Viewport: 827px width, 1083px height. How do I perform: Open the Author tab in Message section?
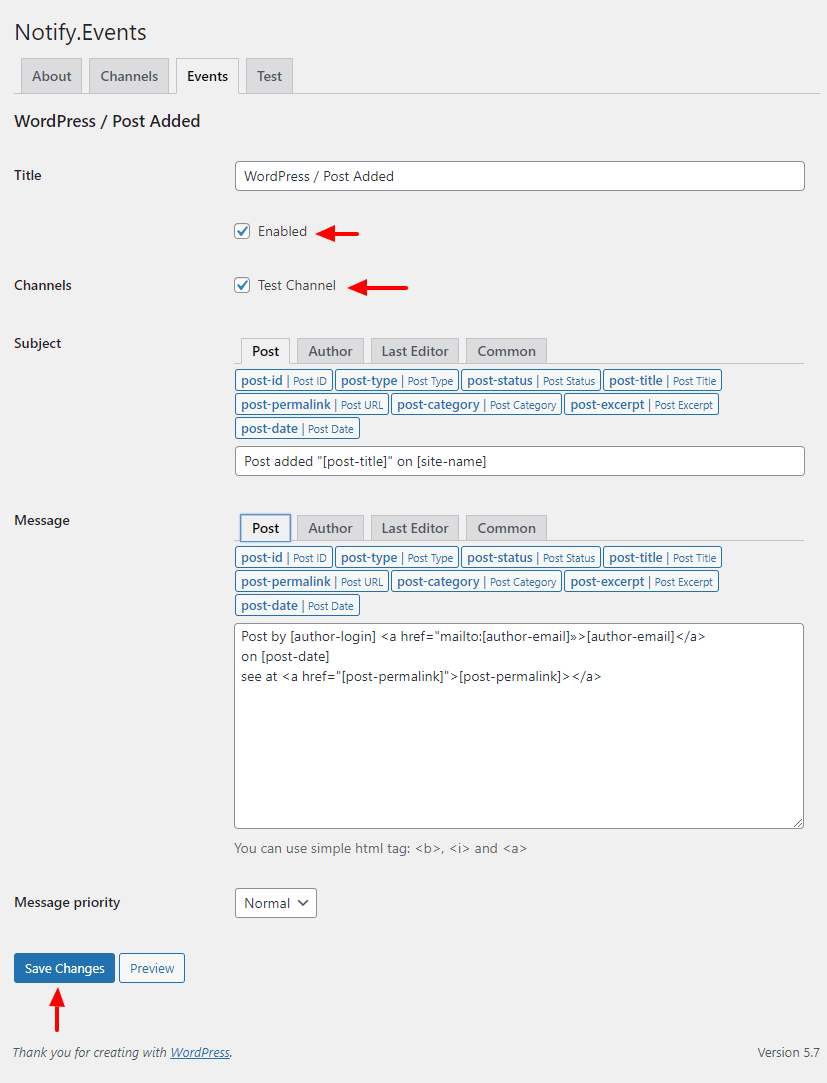click(330, 528)
